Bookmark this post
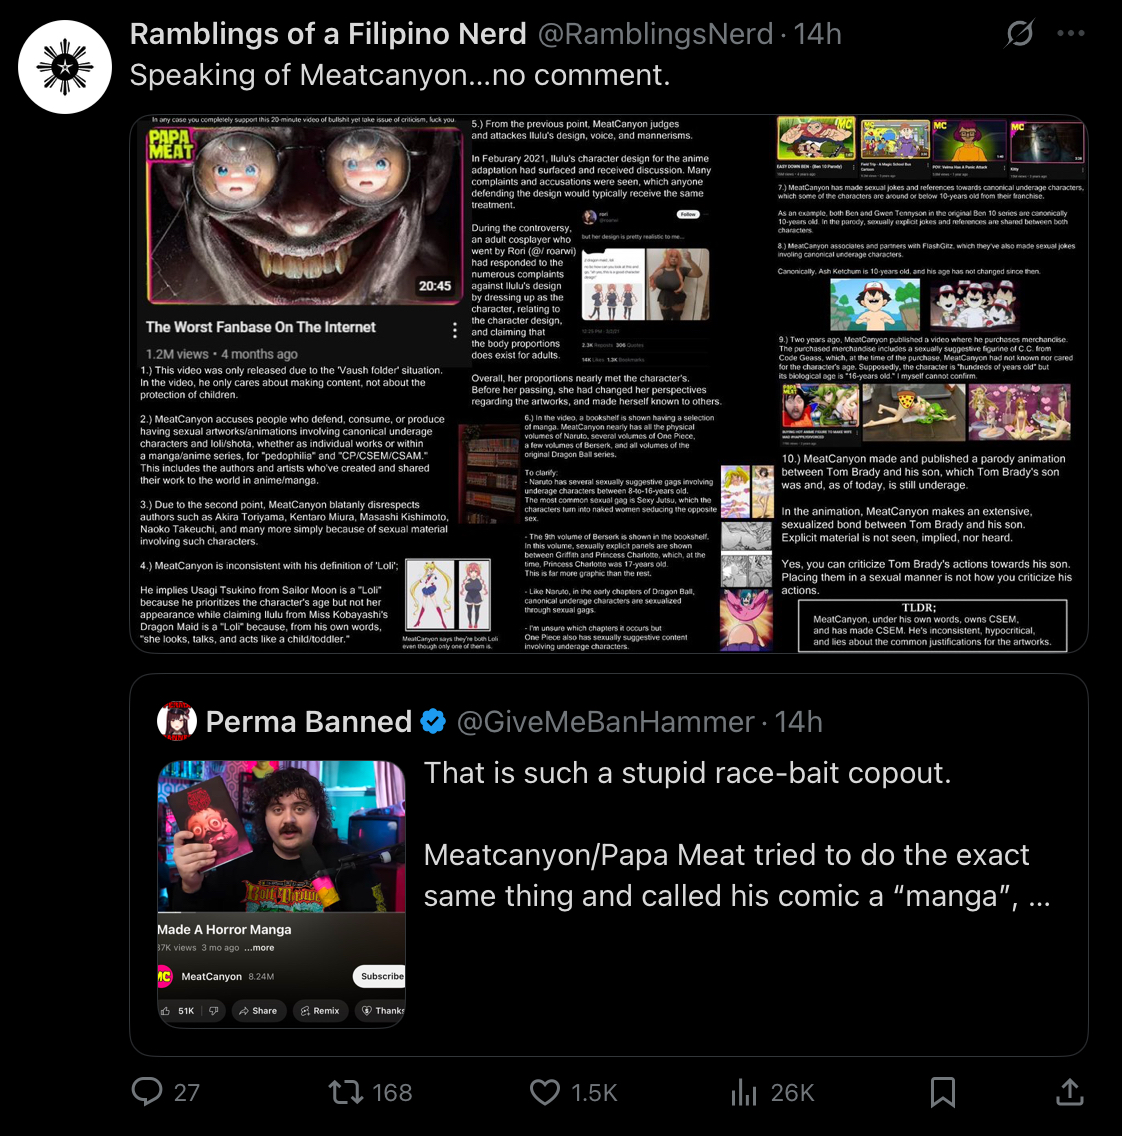The height and width of the screenshot is (1136, 1122). pyautogui.click(x=942, y=1091)
